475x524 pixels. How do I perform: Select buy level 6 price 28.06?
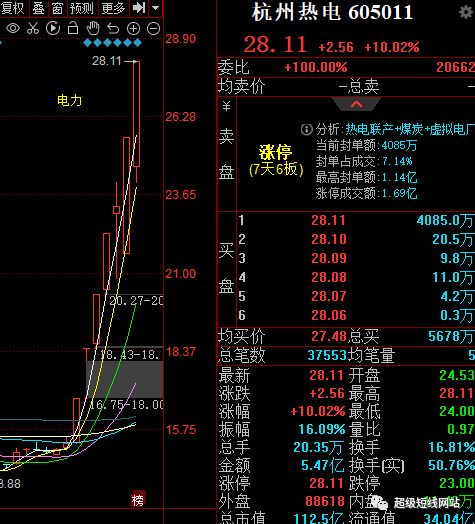(329, 315)
